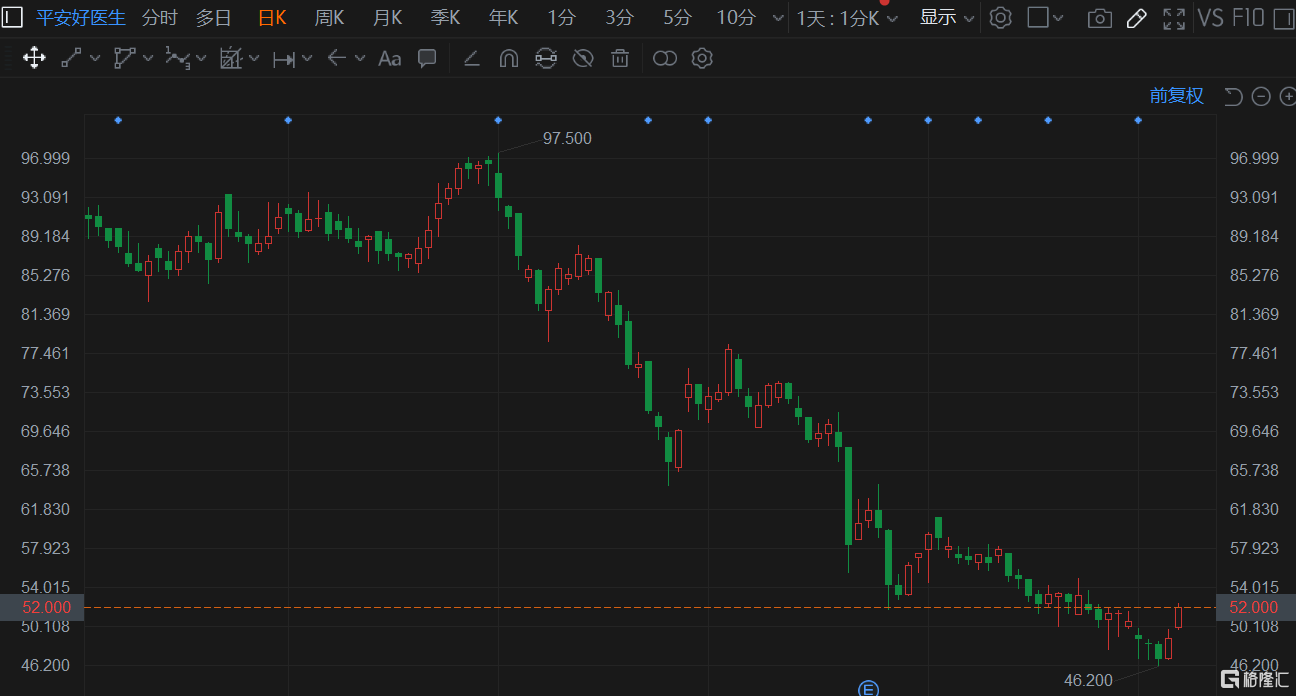1296x696 pixels.
Task: Select the line segment drawing tool
Action: tap(71, 58)
